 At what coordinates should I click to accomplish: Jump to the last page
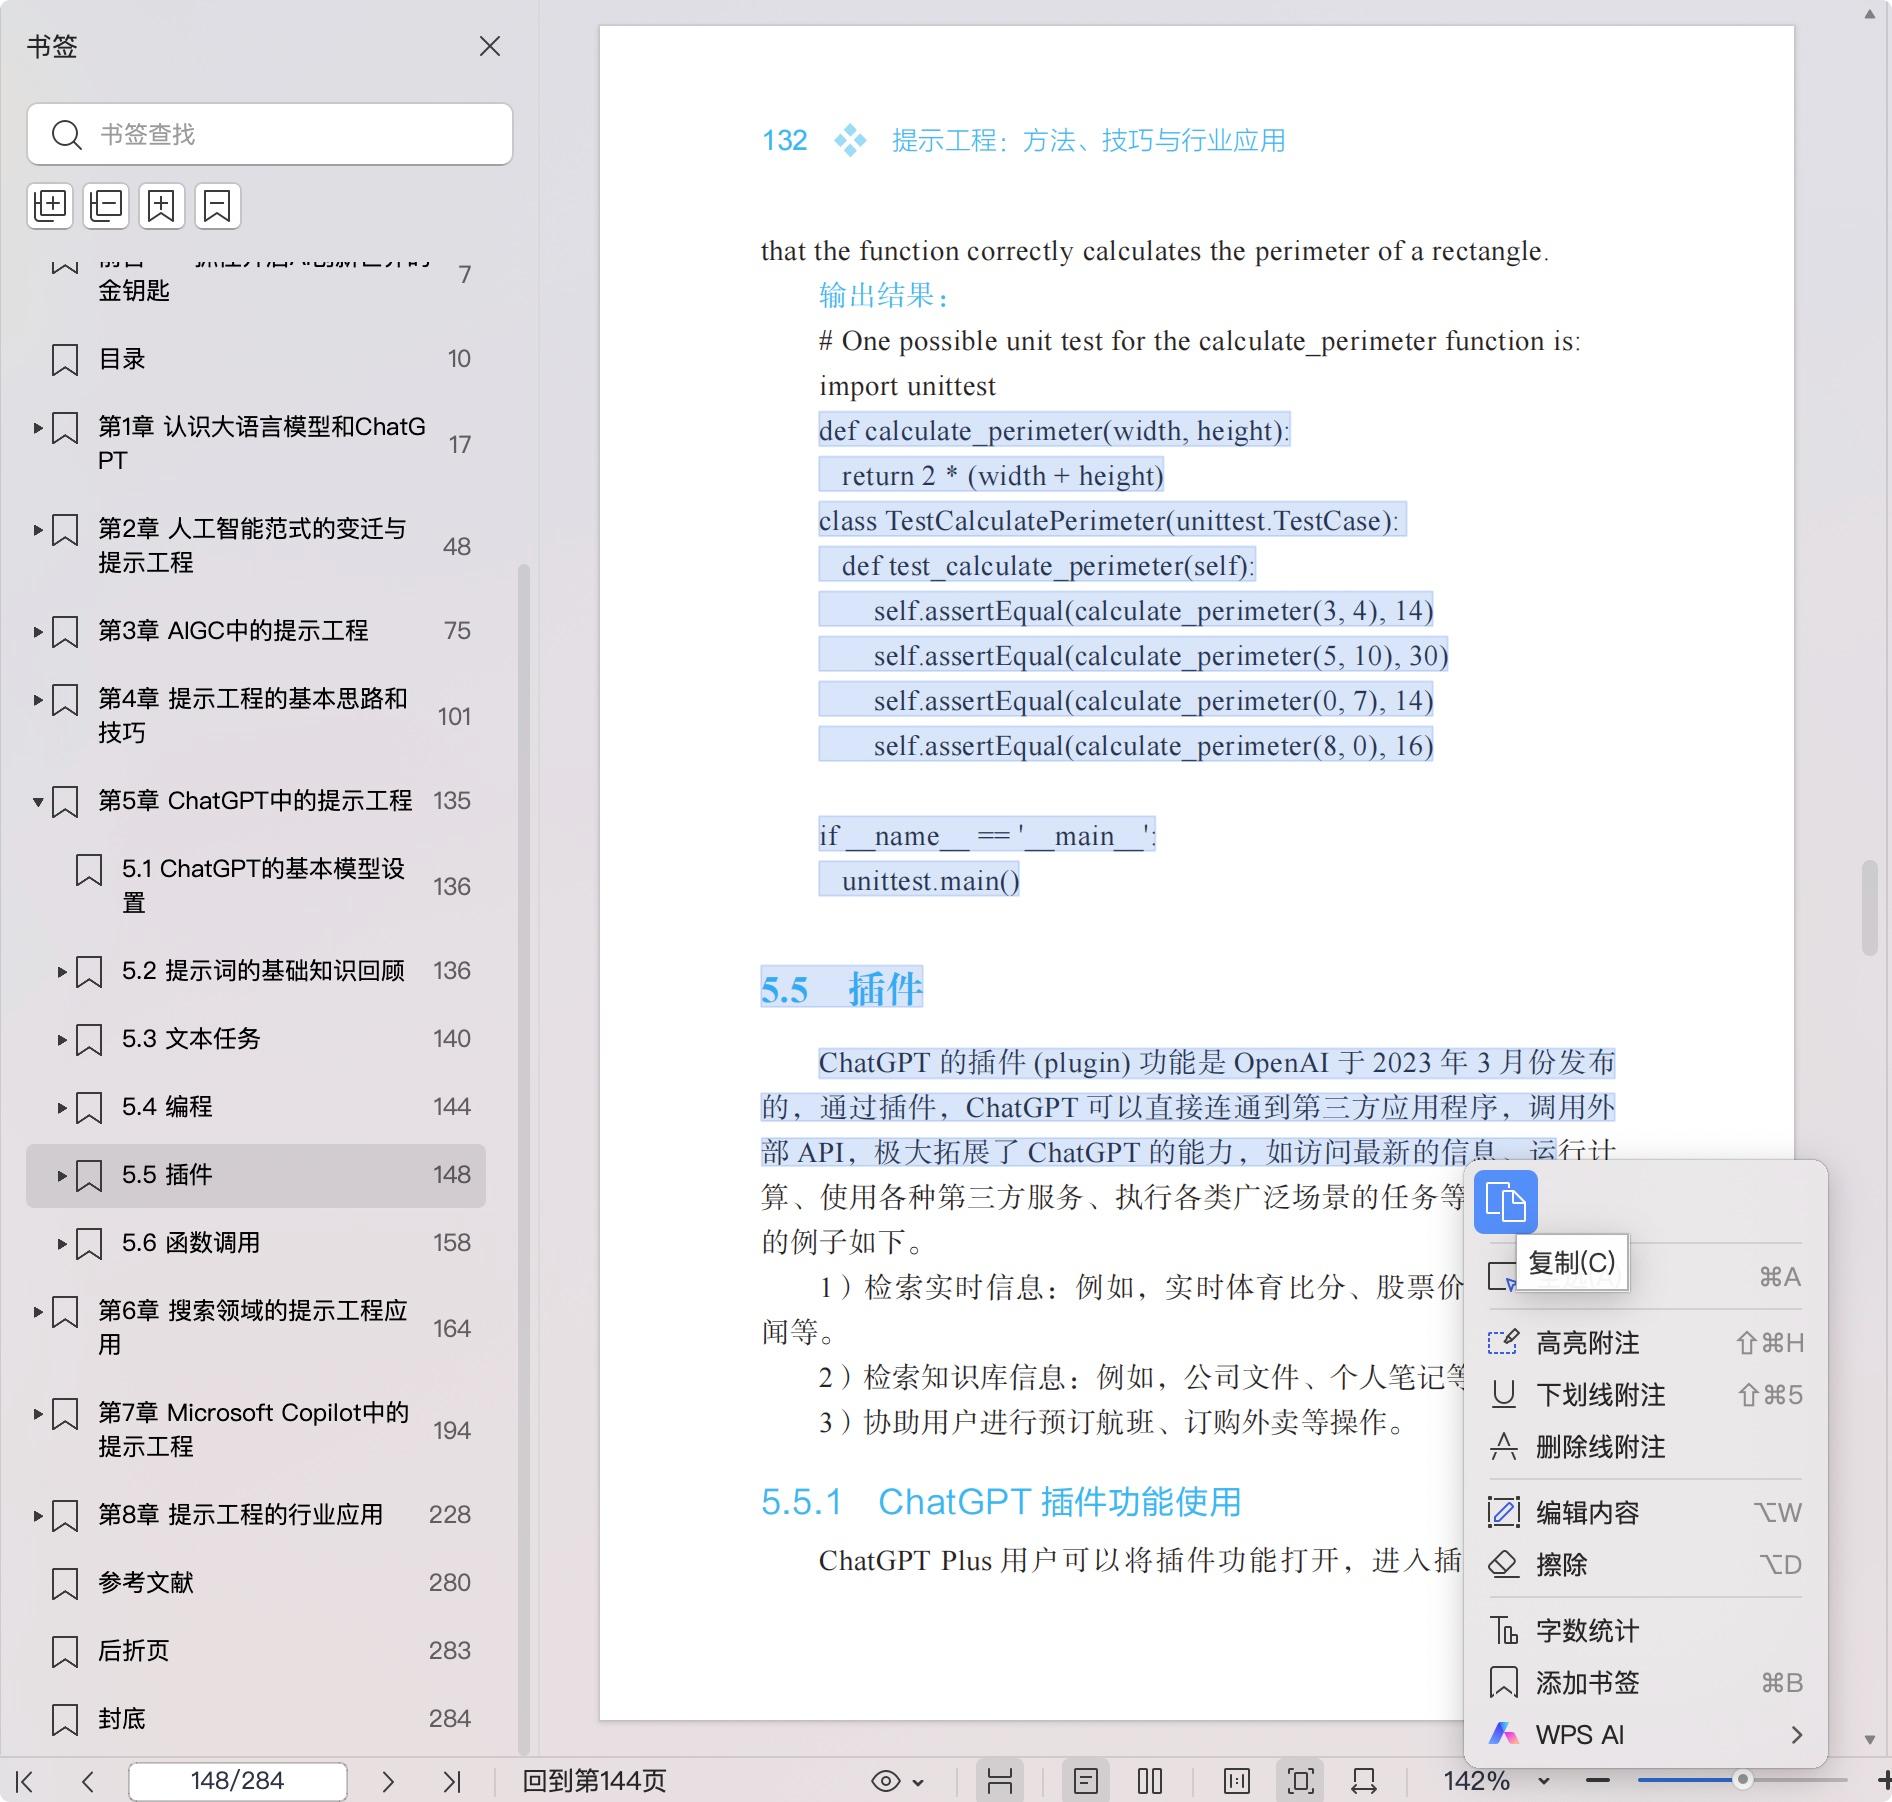tap(452, 1781)
